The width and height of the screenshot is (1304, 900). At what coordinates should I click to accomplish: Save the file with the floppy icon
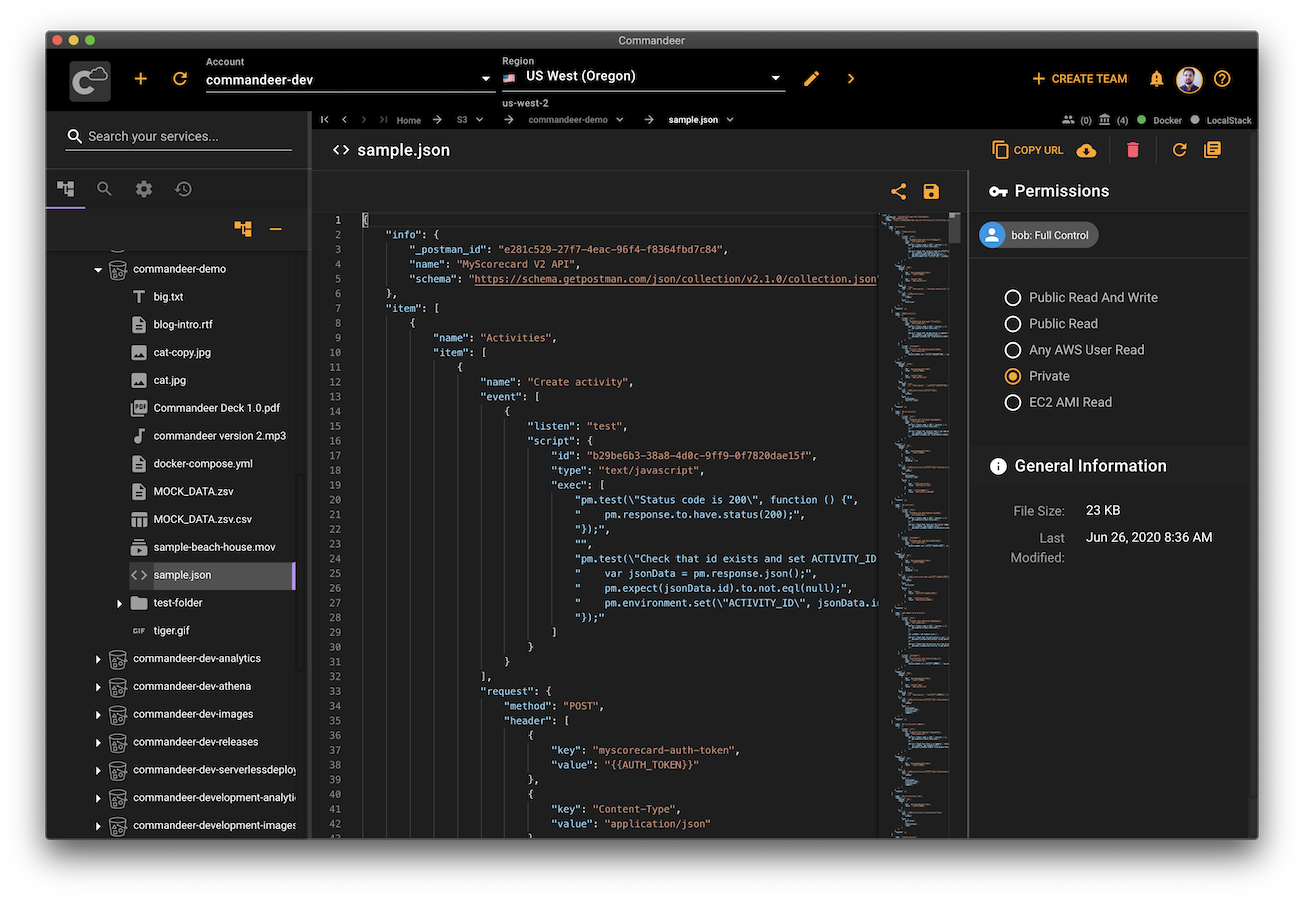(x=931, y=192)
